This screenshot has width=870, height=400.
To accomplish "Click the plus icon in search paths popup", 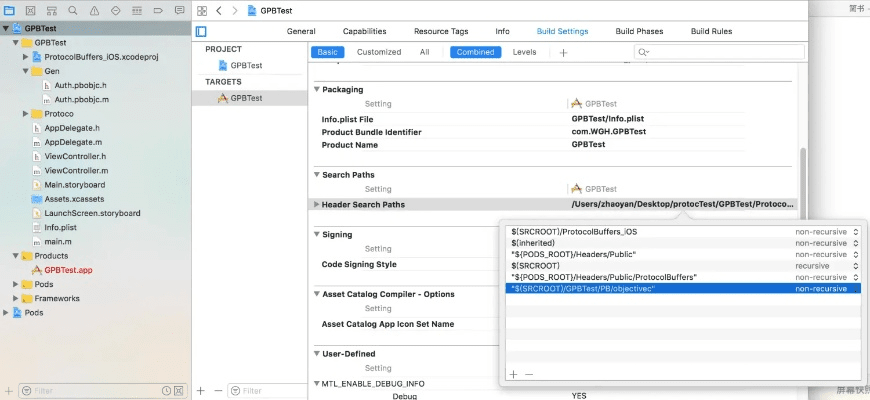I will pyautogui.click(x=513, y=373).
